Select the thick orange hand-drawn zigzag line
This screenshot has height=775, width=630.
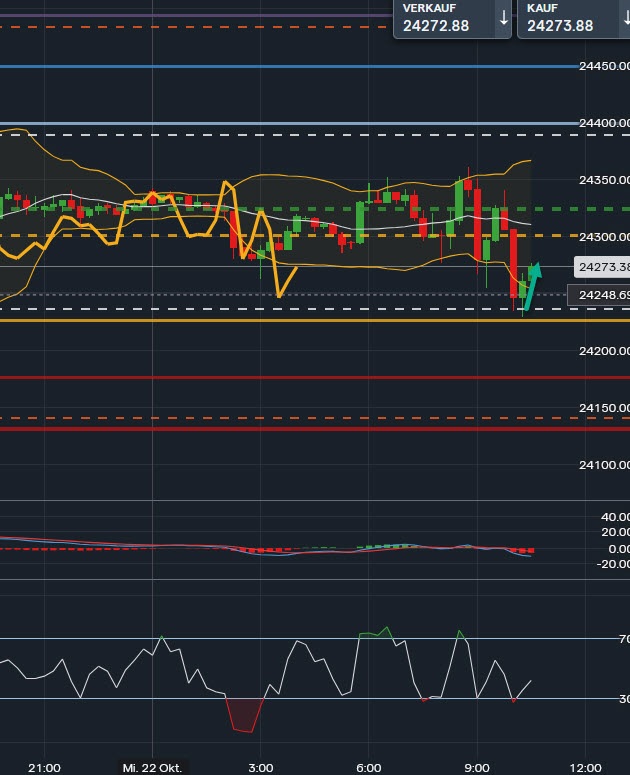120,226
